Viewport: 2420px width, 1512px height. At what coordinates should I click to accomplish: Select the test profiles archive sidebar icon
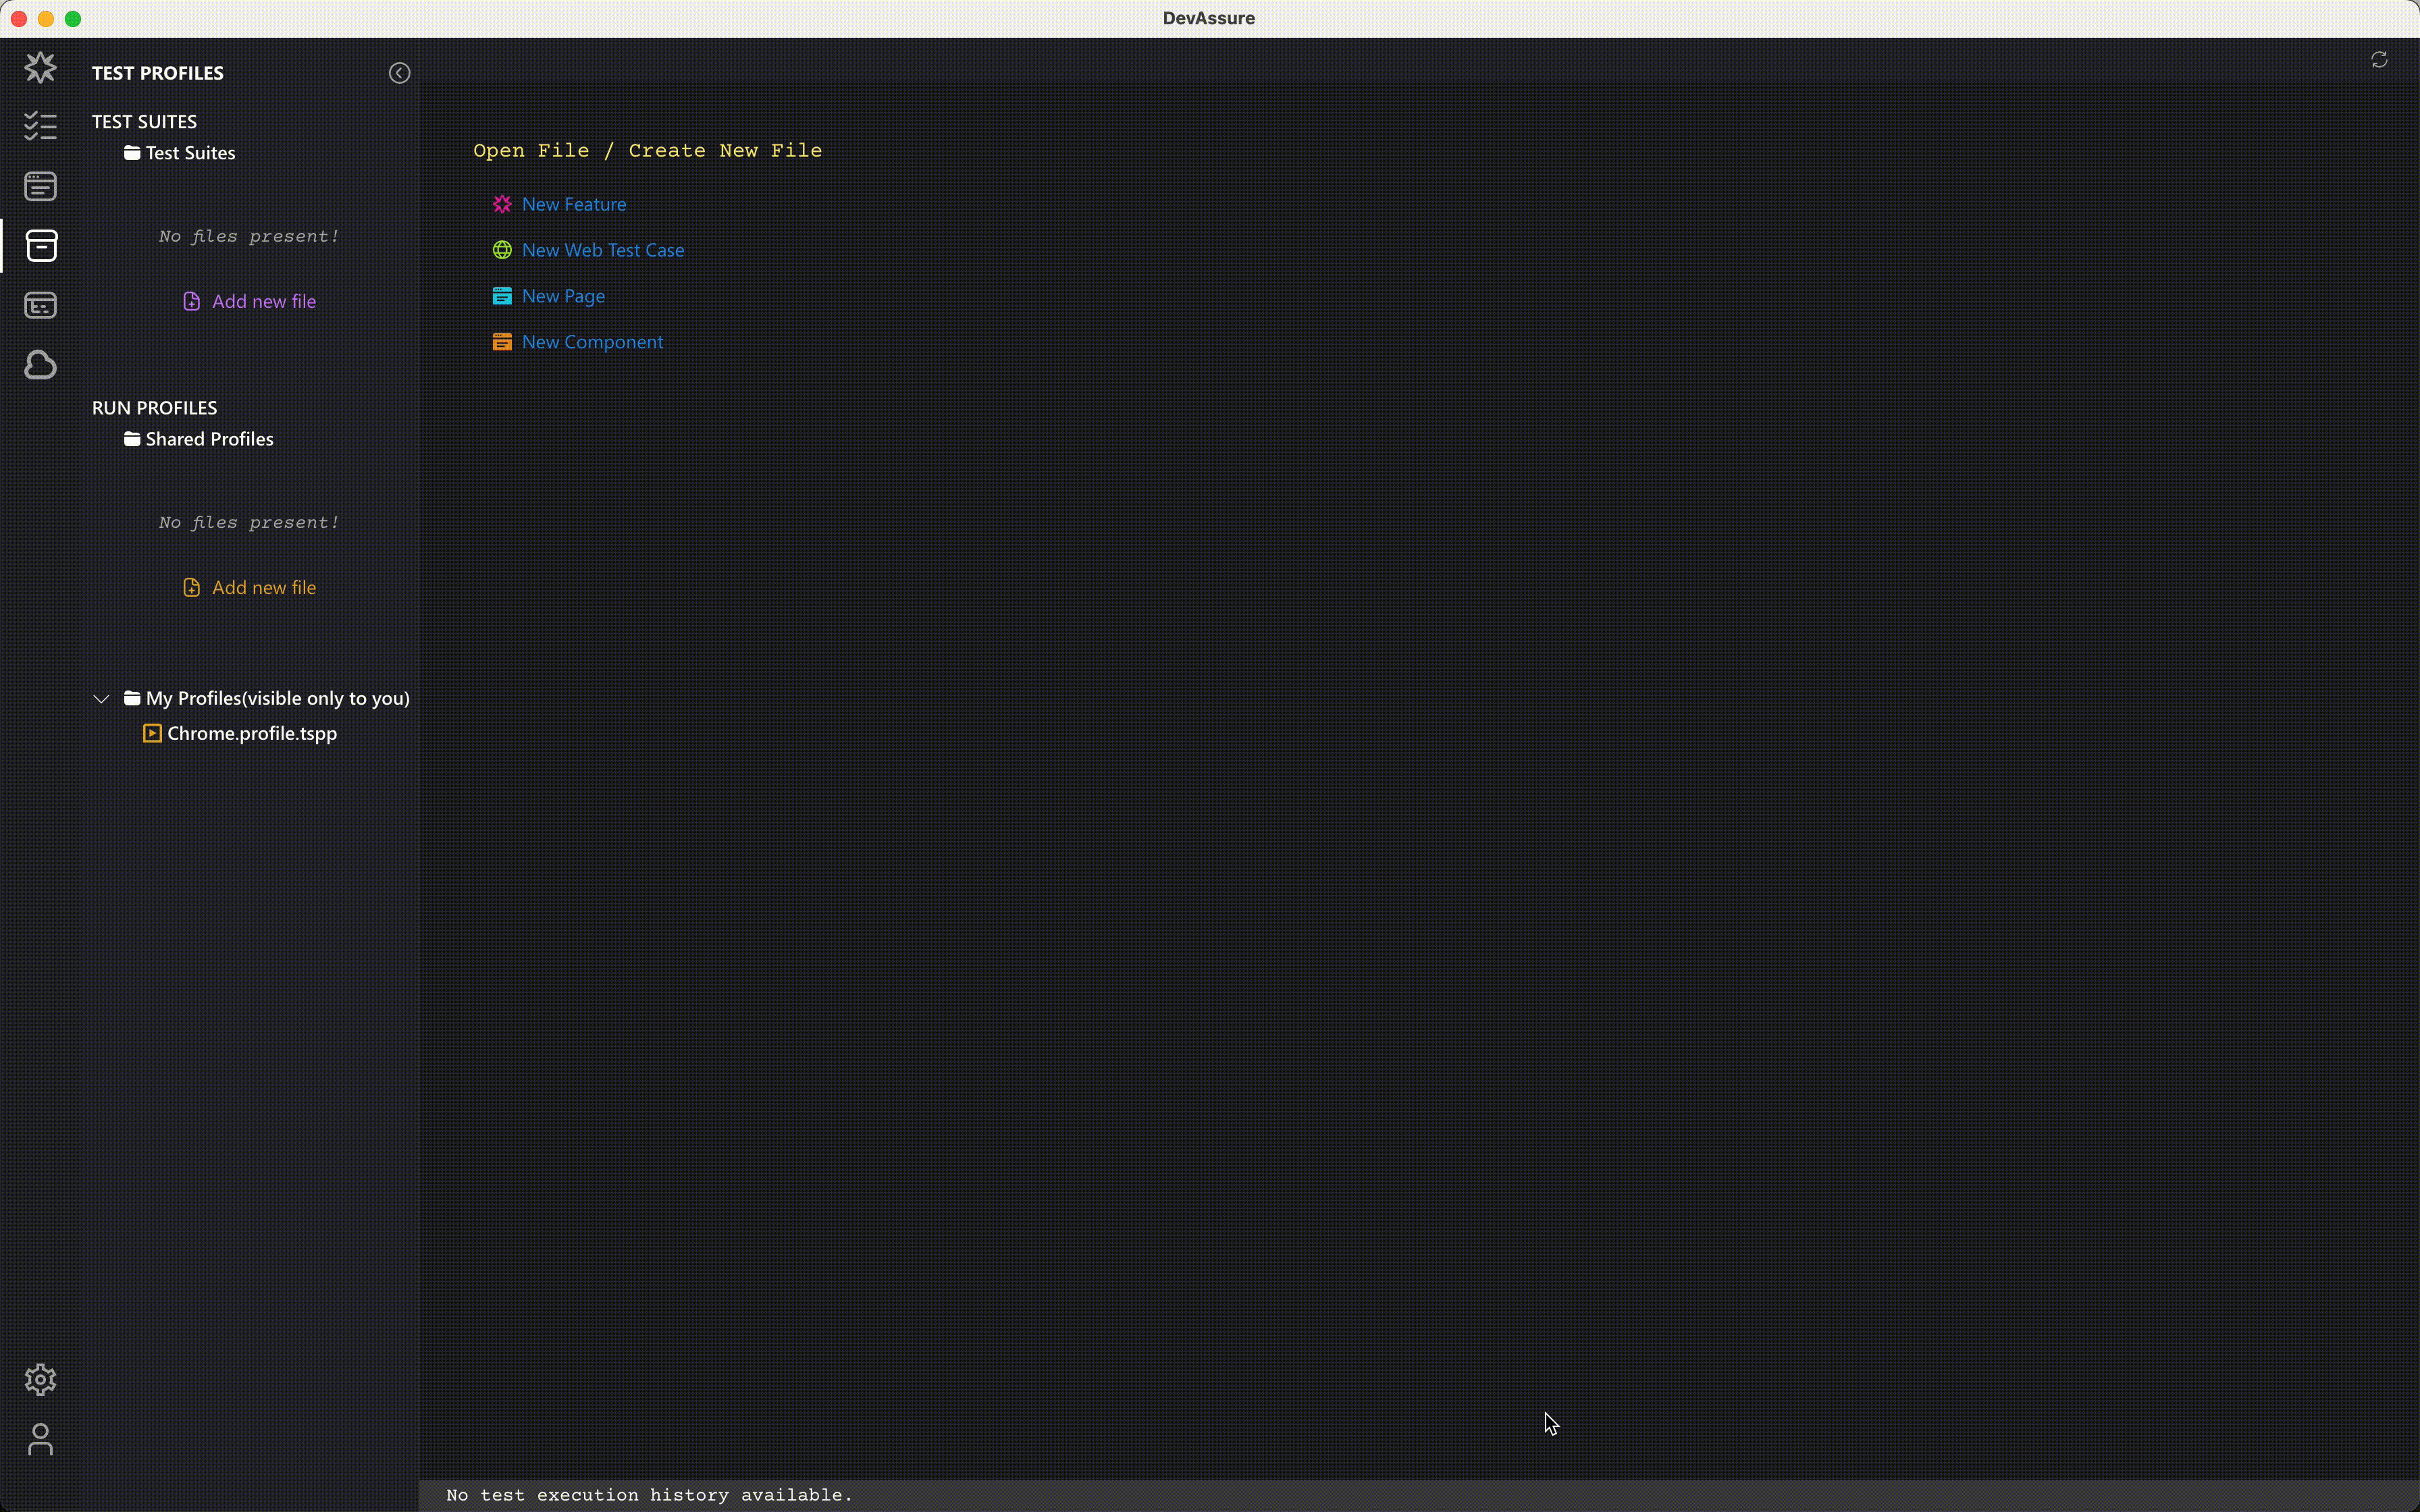[40, 246]
